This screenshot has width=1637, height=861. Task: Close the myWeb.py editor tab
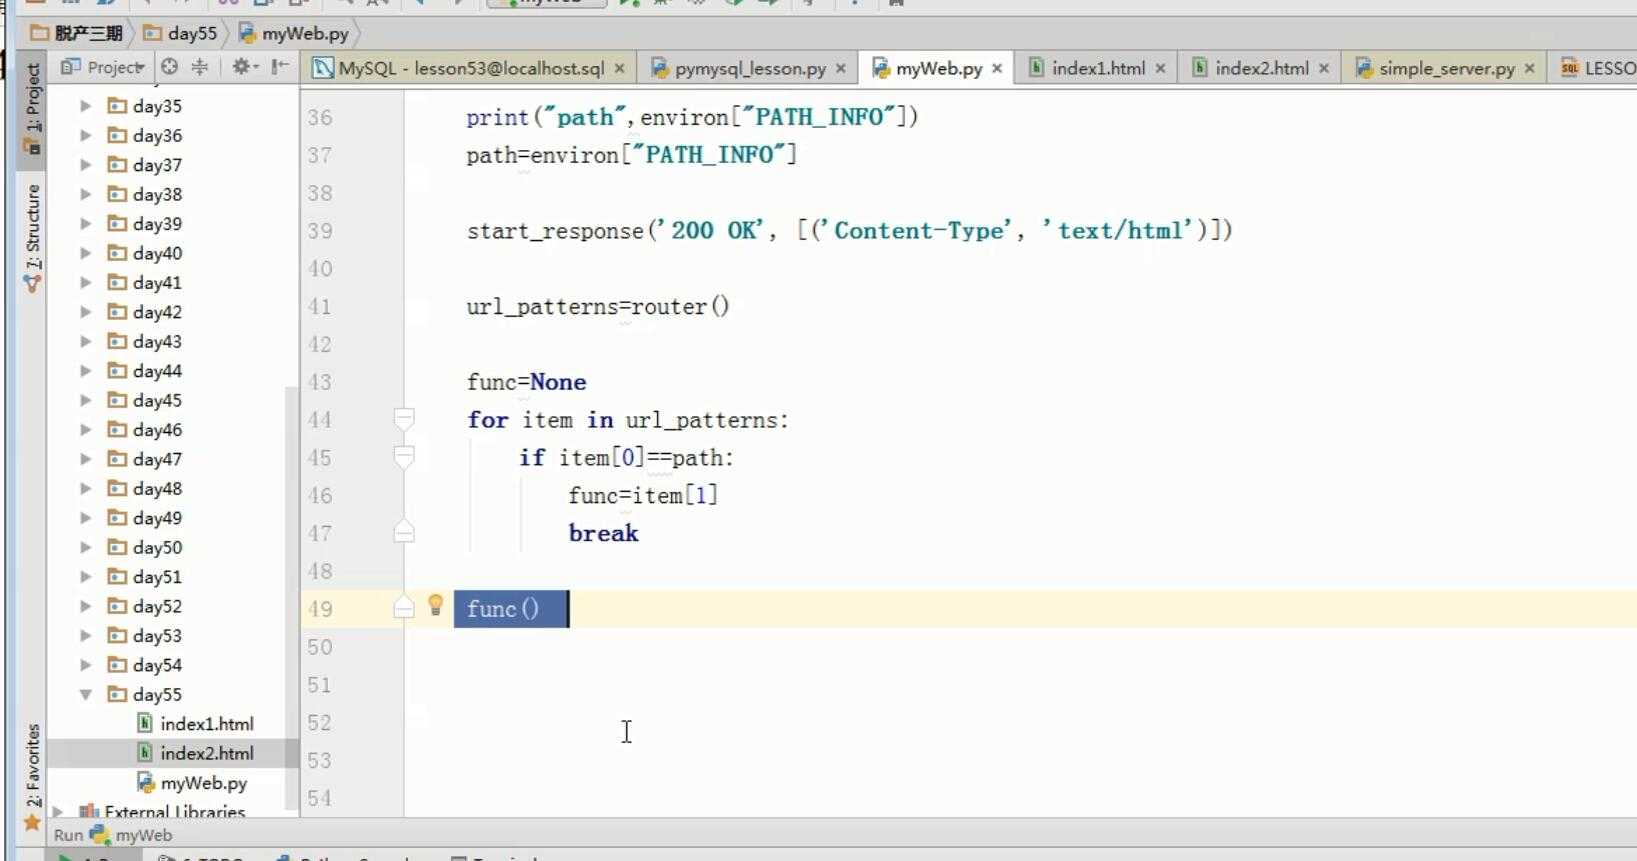(997, 68)
